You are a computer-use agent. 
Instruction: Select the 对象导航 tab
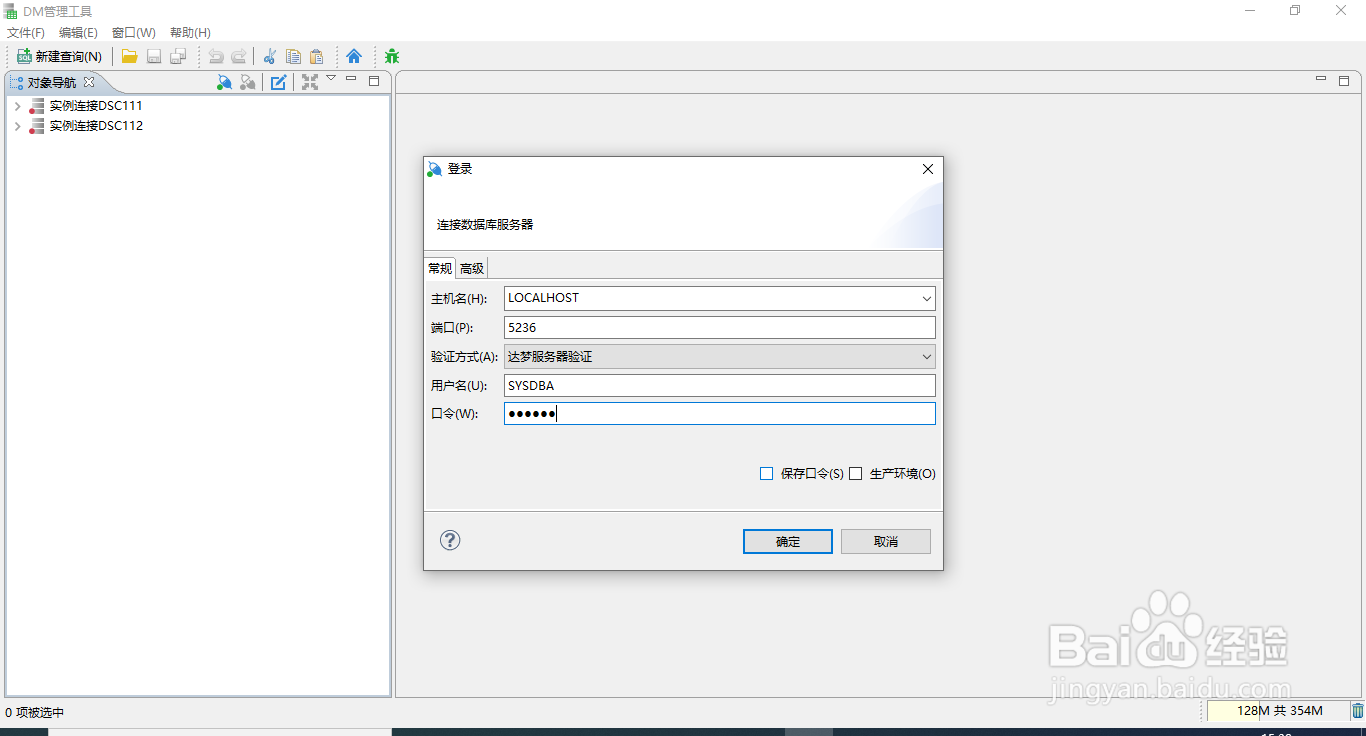click(x=51, y=82)
